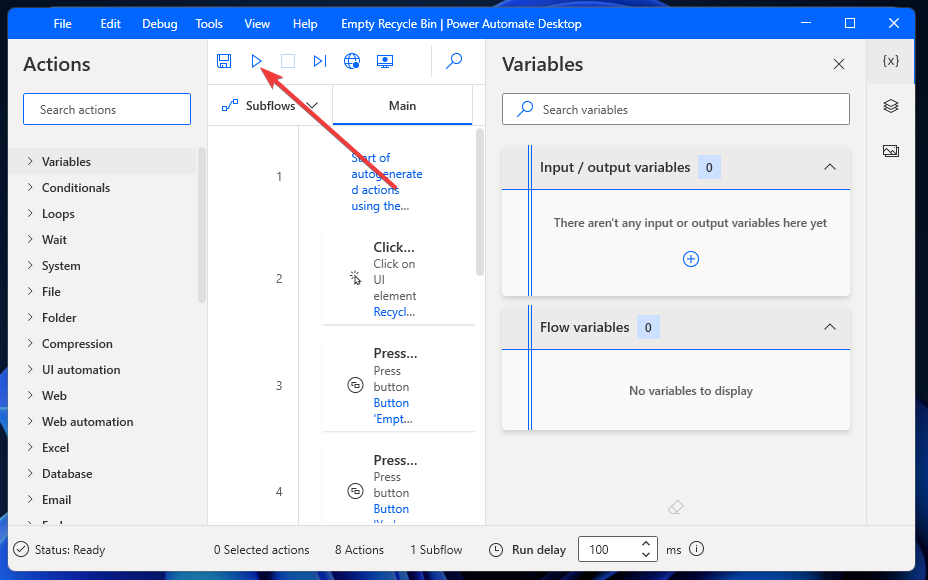Collapse the Flow variables section
This screenshot has width=928, height=580.
830,327
